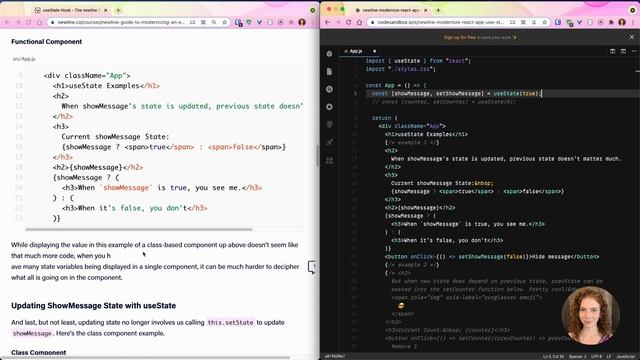This screenshot has width=640, height=360.
Task: Click 'useState(true)' in the editor line 5
Action: (516, 93)
